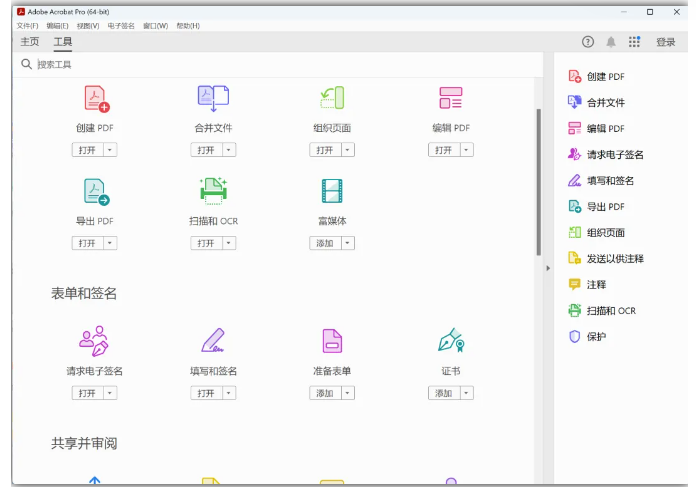This screenshot has width=696, height=487.
Task: Click the 组织页面 icon in the tools grid
Action: (332, 98)
